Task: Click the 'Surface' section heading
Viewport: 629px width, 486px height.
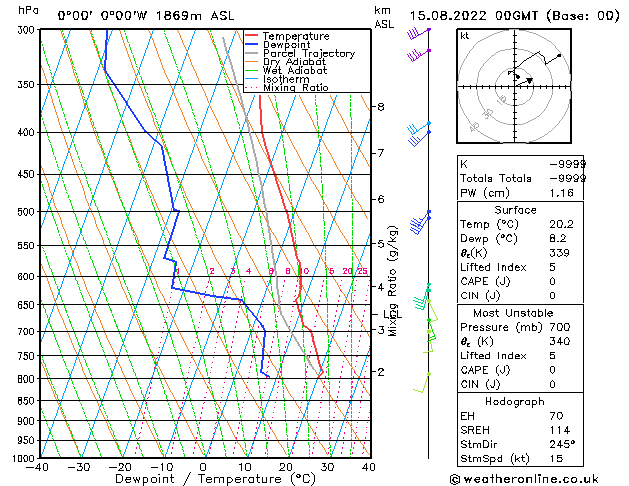Action: click(515, 210)
